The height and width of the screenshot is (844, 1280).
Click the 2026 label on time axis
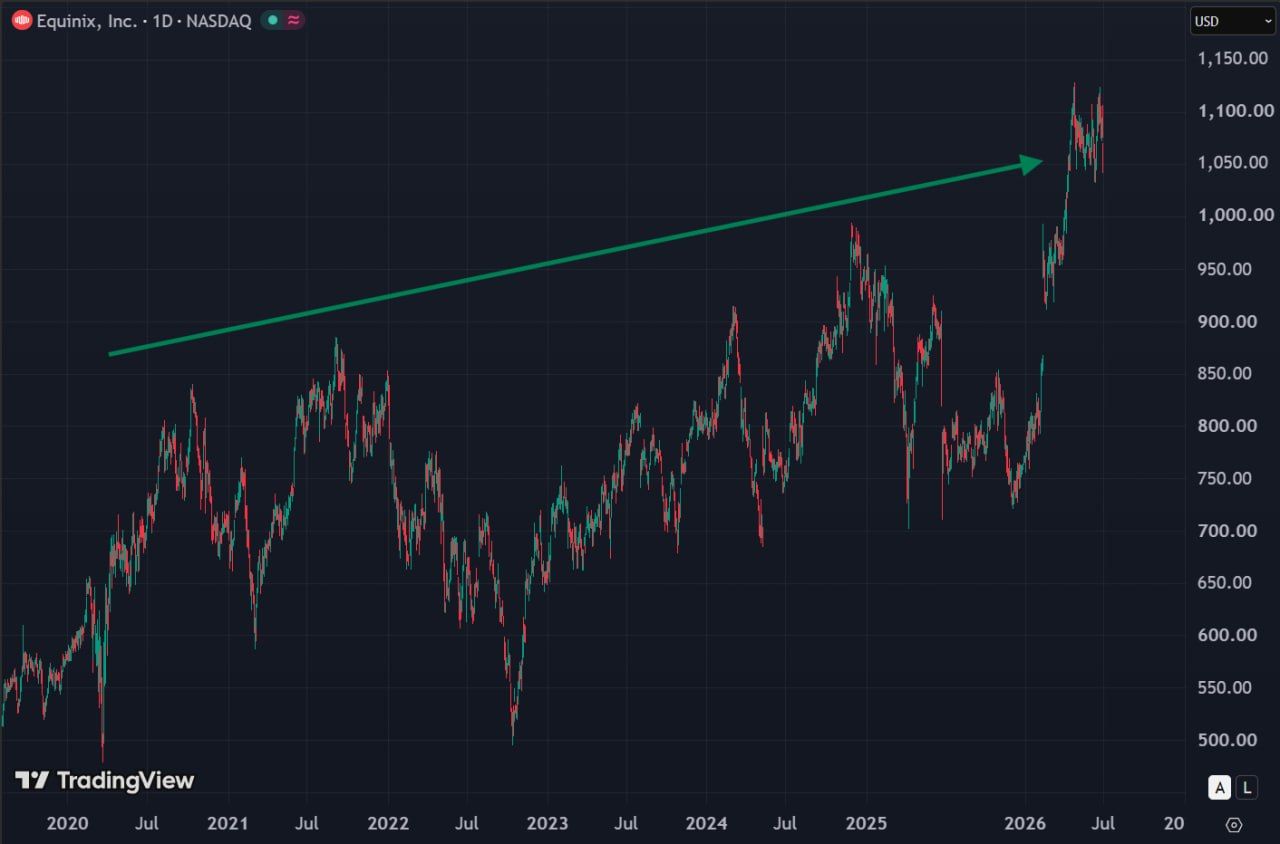click(1025, 823)
